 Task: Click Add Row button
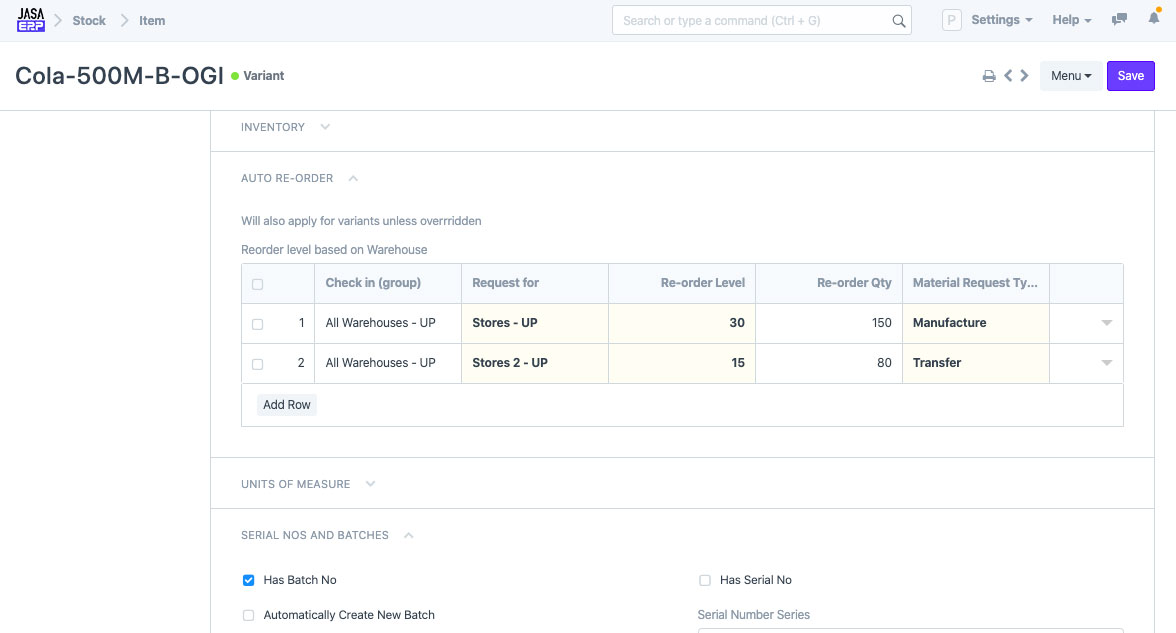click(x=287, y=405)
